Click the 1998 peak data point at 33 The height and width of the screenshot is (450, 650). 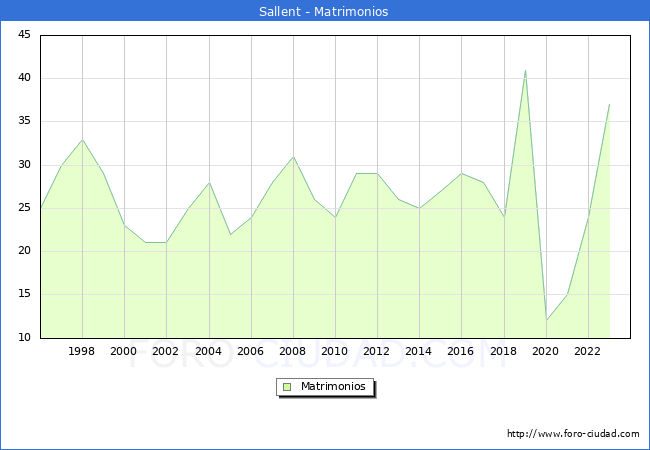point(82,140)
